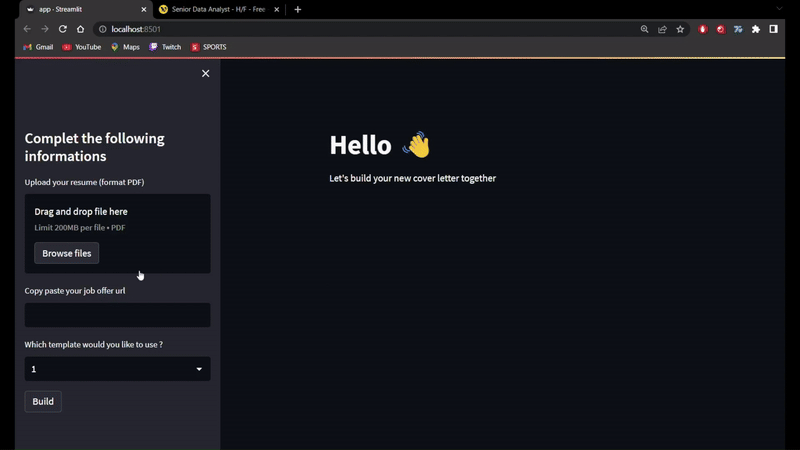The width and height of the screenshot is (800, 450).
Task: Click 'Complet the following informations' heading
Action: 94,147
